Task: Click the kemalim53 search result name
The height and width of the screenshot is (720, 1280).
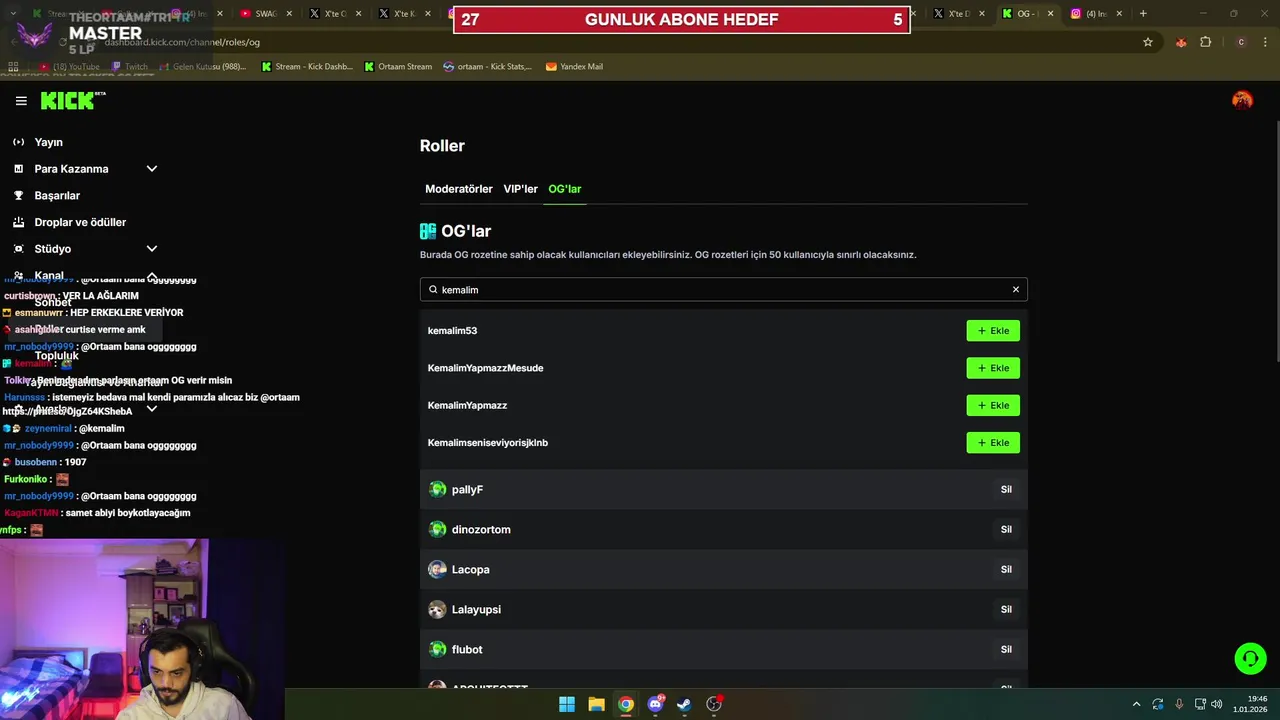Action: pos(452,331)
